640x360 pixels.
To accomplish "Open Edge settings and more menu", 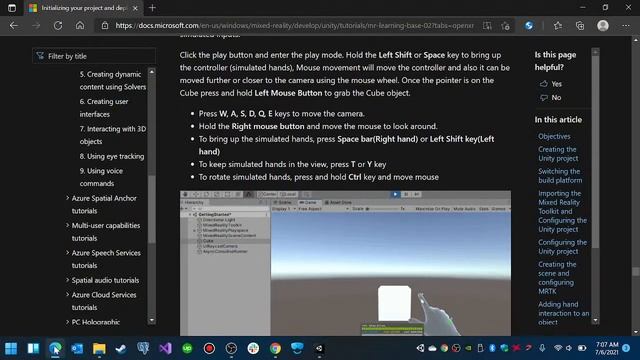I will (x=626, y=25).
